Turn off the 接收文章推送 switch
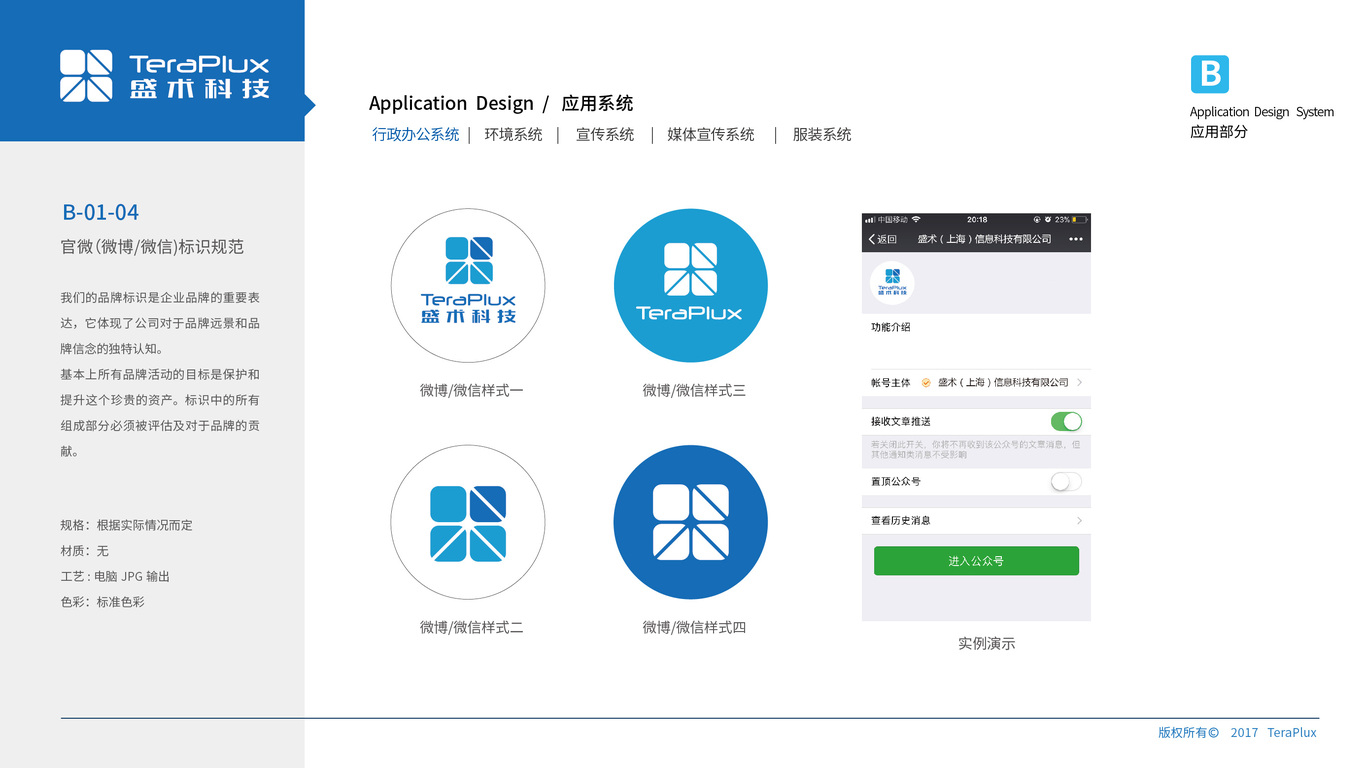The image size is (1366, 768). pos(1066,421)
